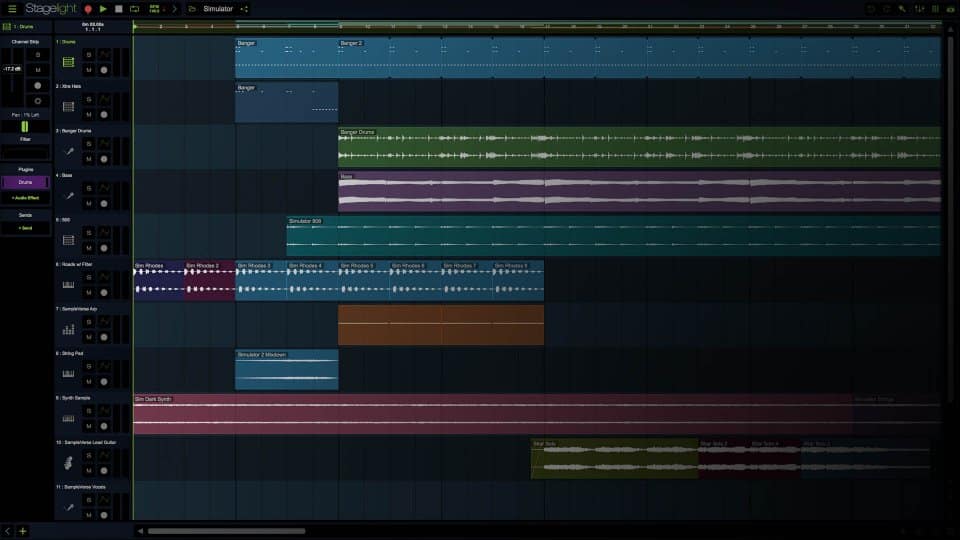
Task: Solo the String Pad track
Action: tap(89, 366)
